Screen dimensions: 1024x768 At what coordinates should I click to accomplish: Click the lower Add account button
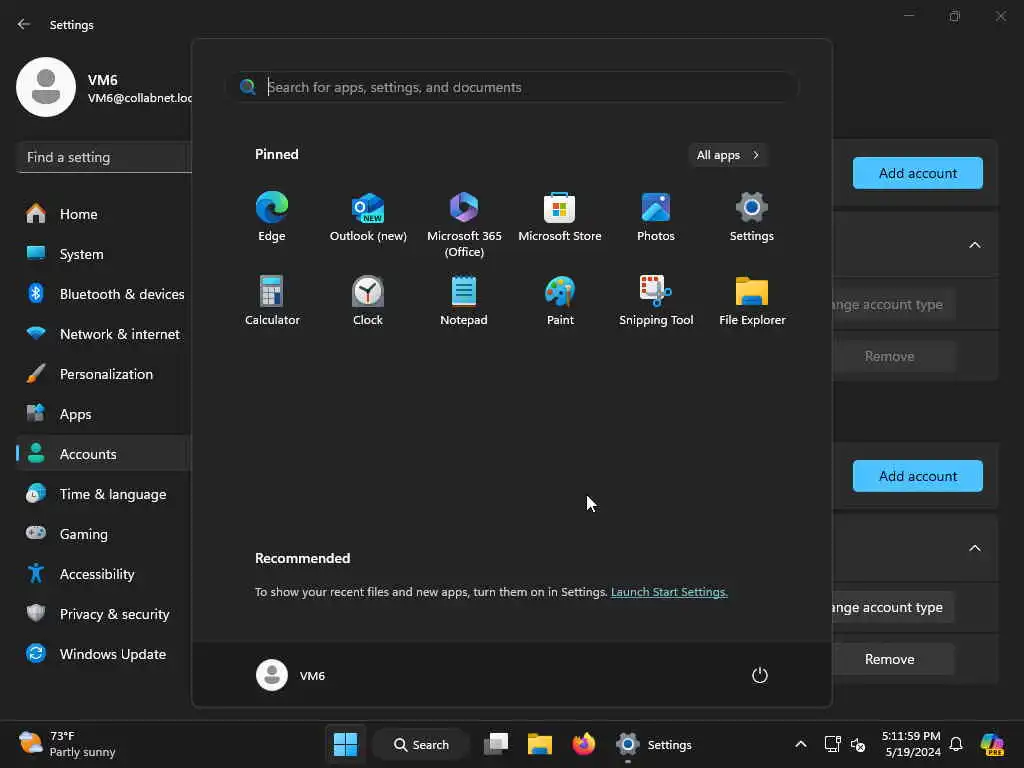pos(918,476)
